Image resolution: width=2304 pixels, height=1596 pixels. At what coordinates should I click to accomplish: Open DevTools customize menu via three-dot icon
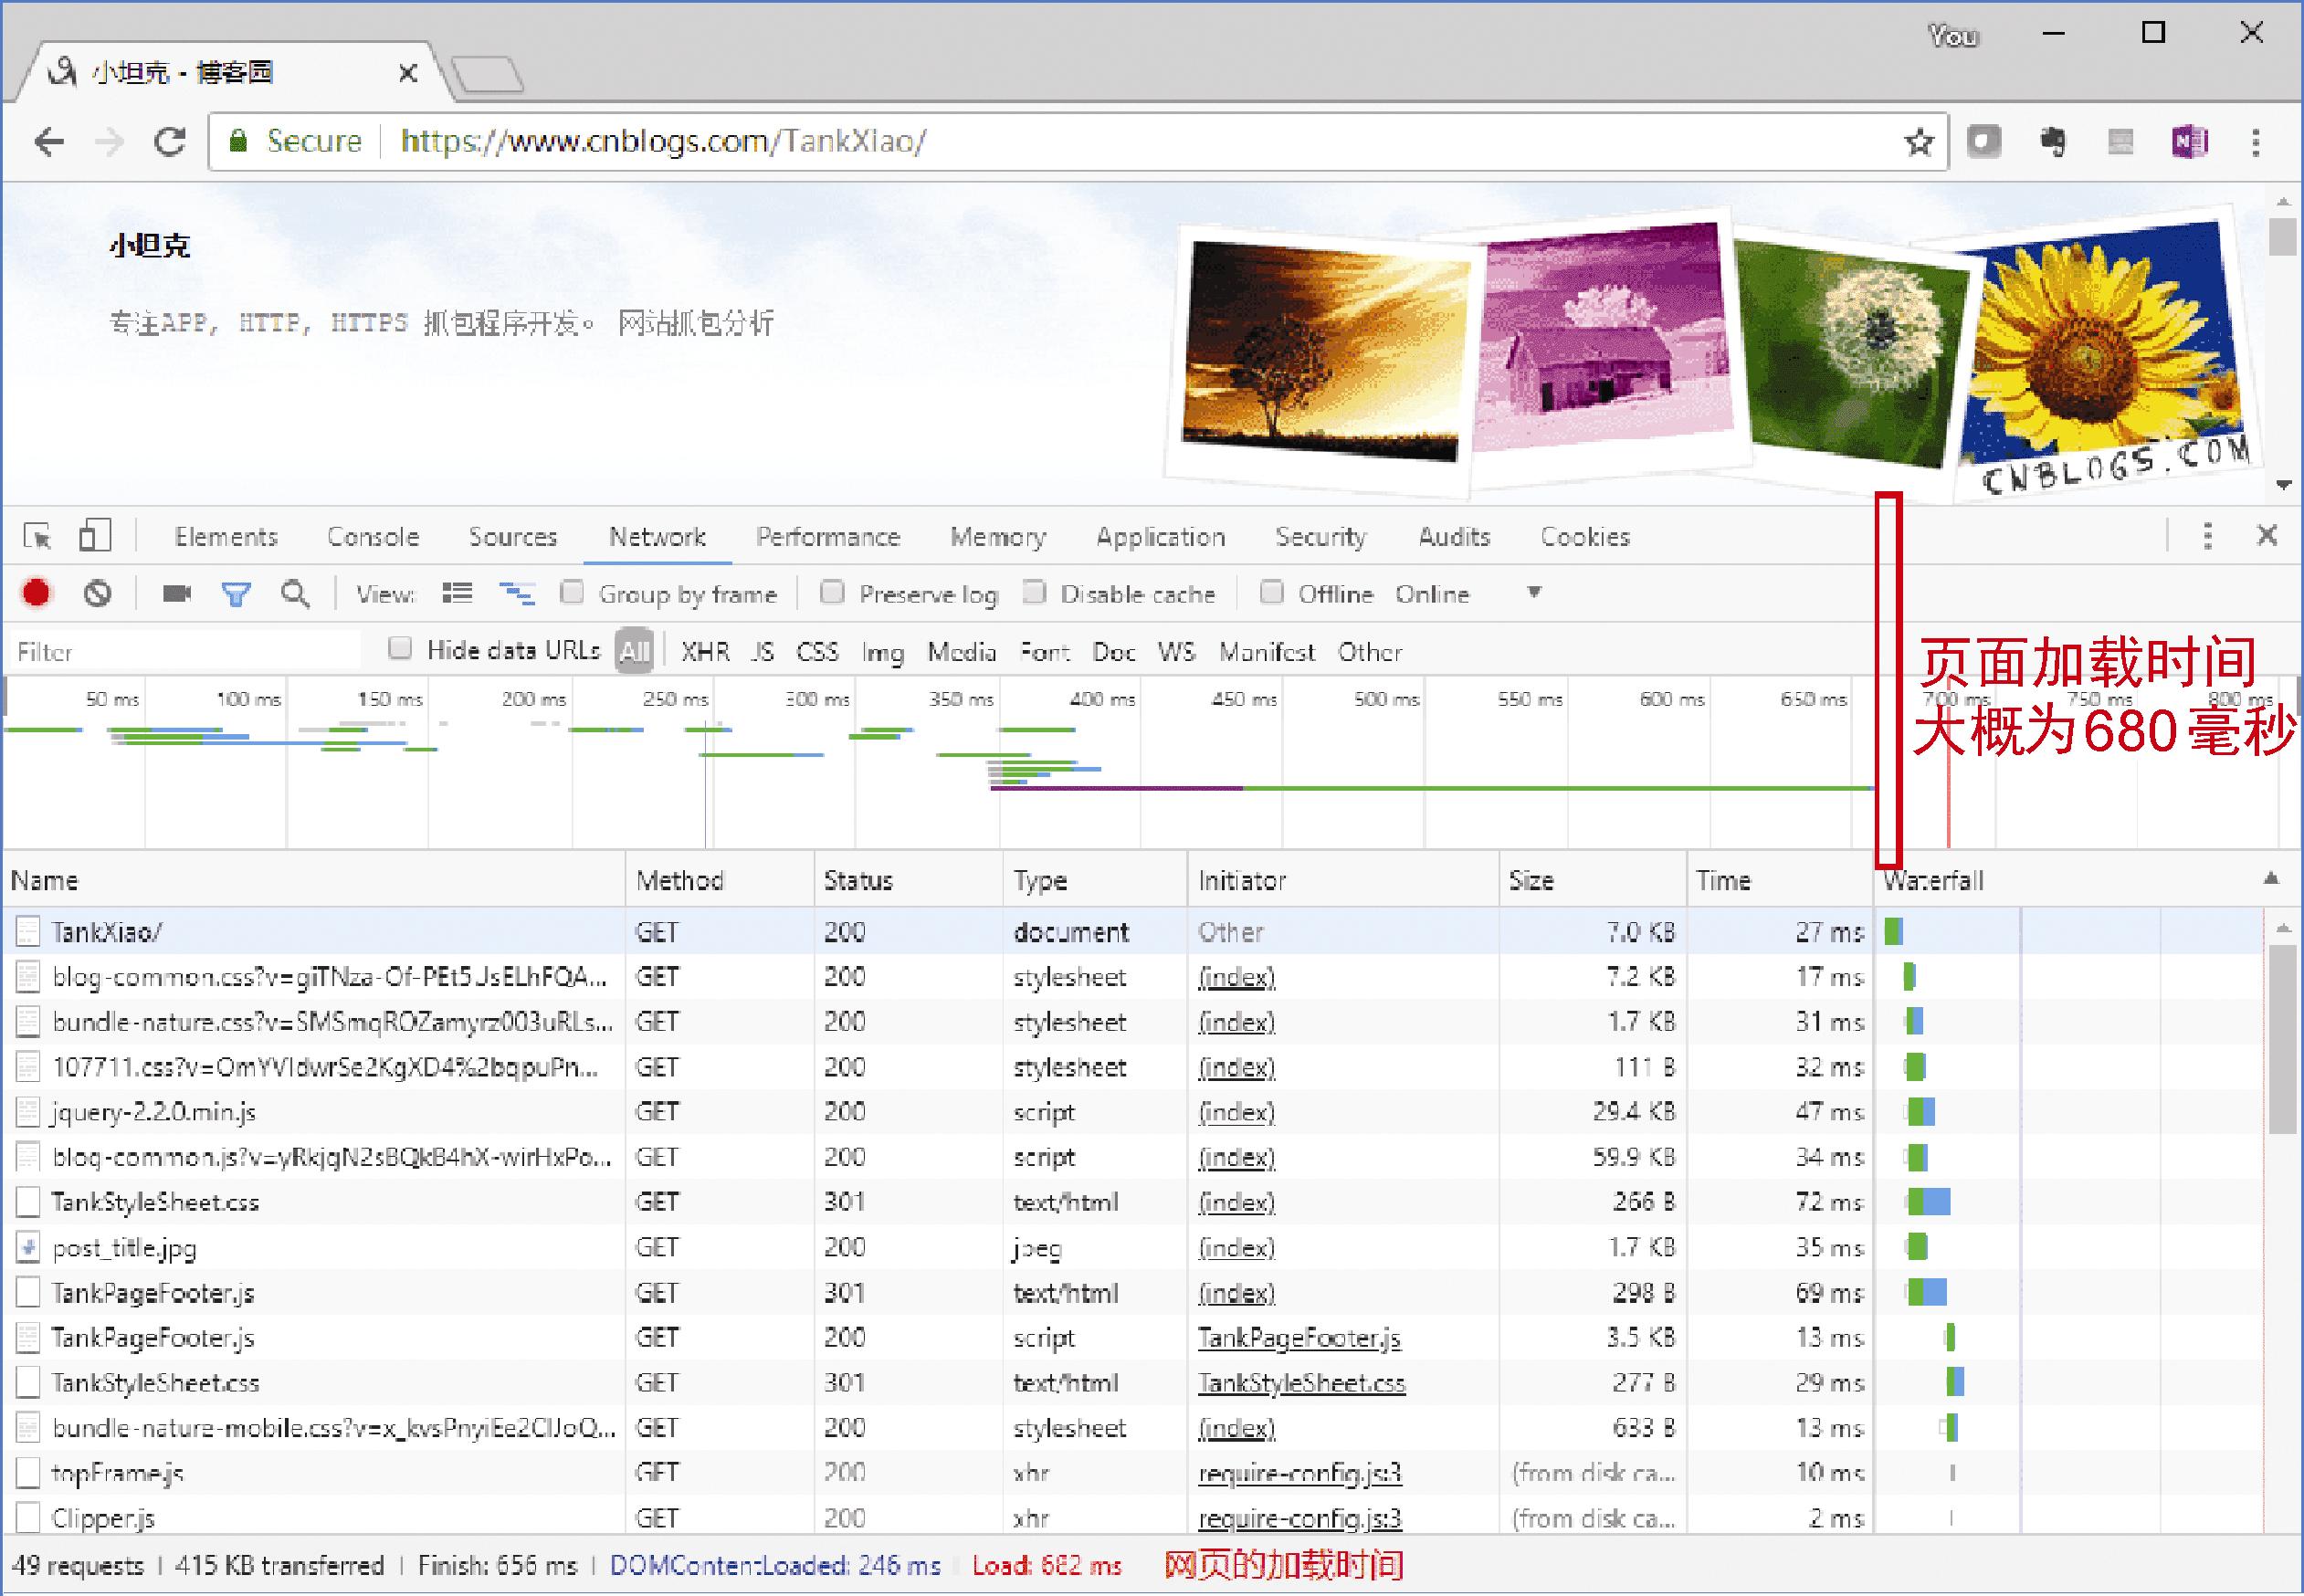pyautogui.click(x=2208, y=536)
